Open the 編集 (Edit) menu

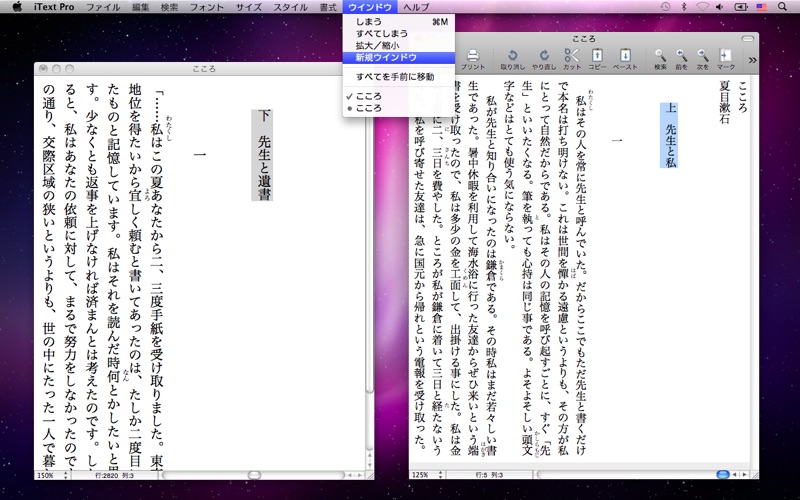click(140, 7)
